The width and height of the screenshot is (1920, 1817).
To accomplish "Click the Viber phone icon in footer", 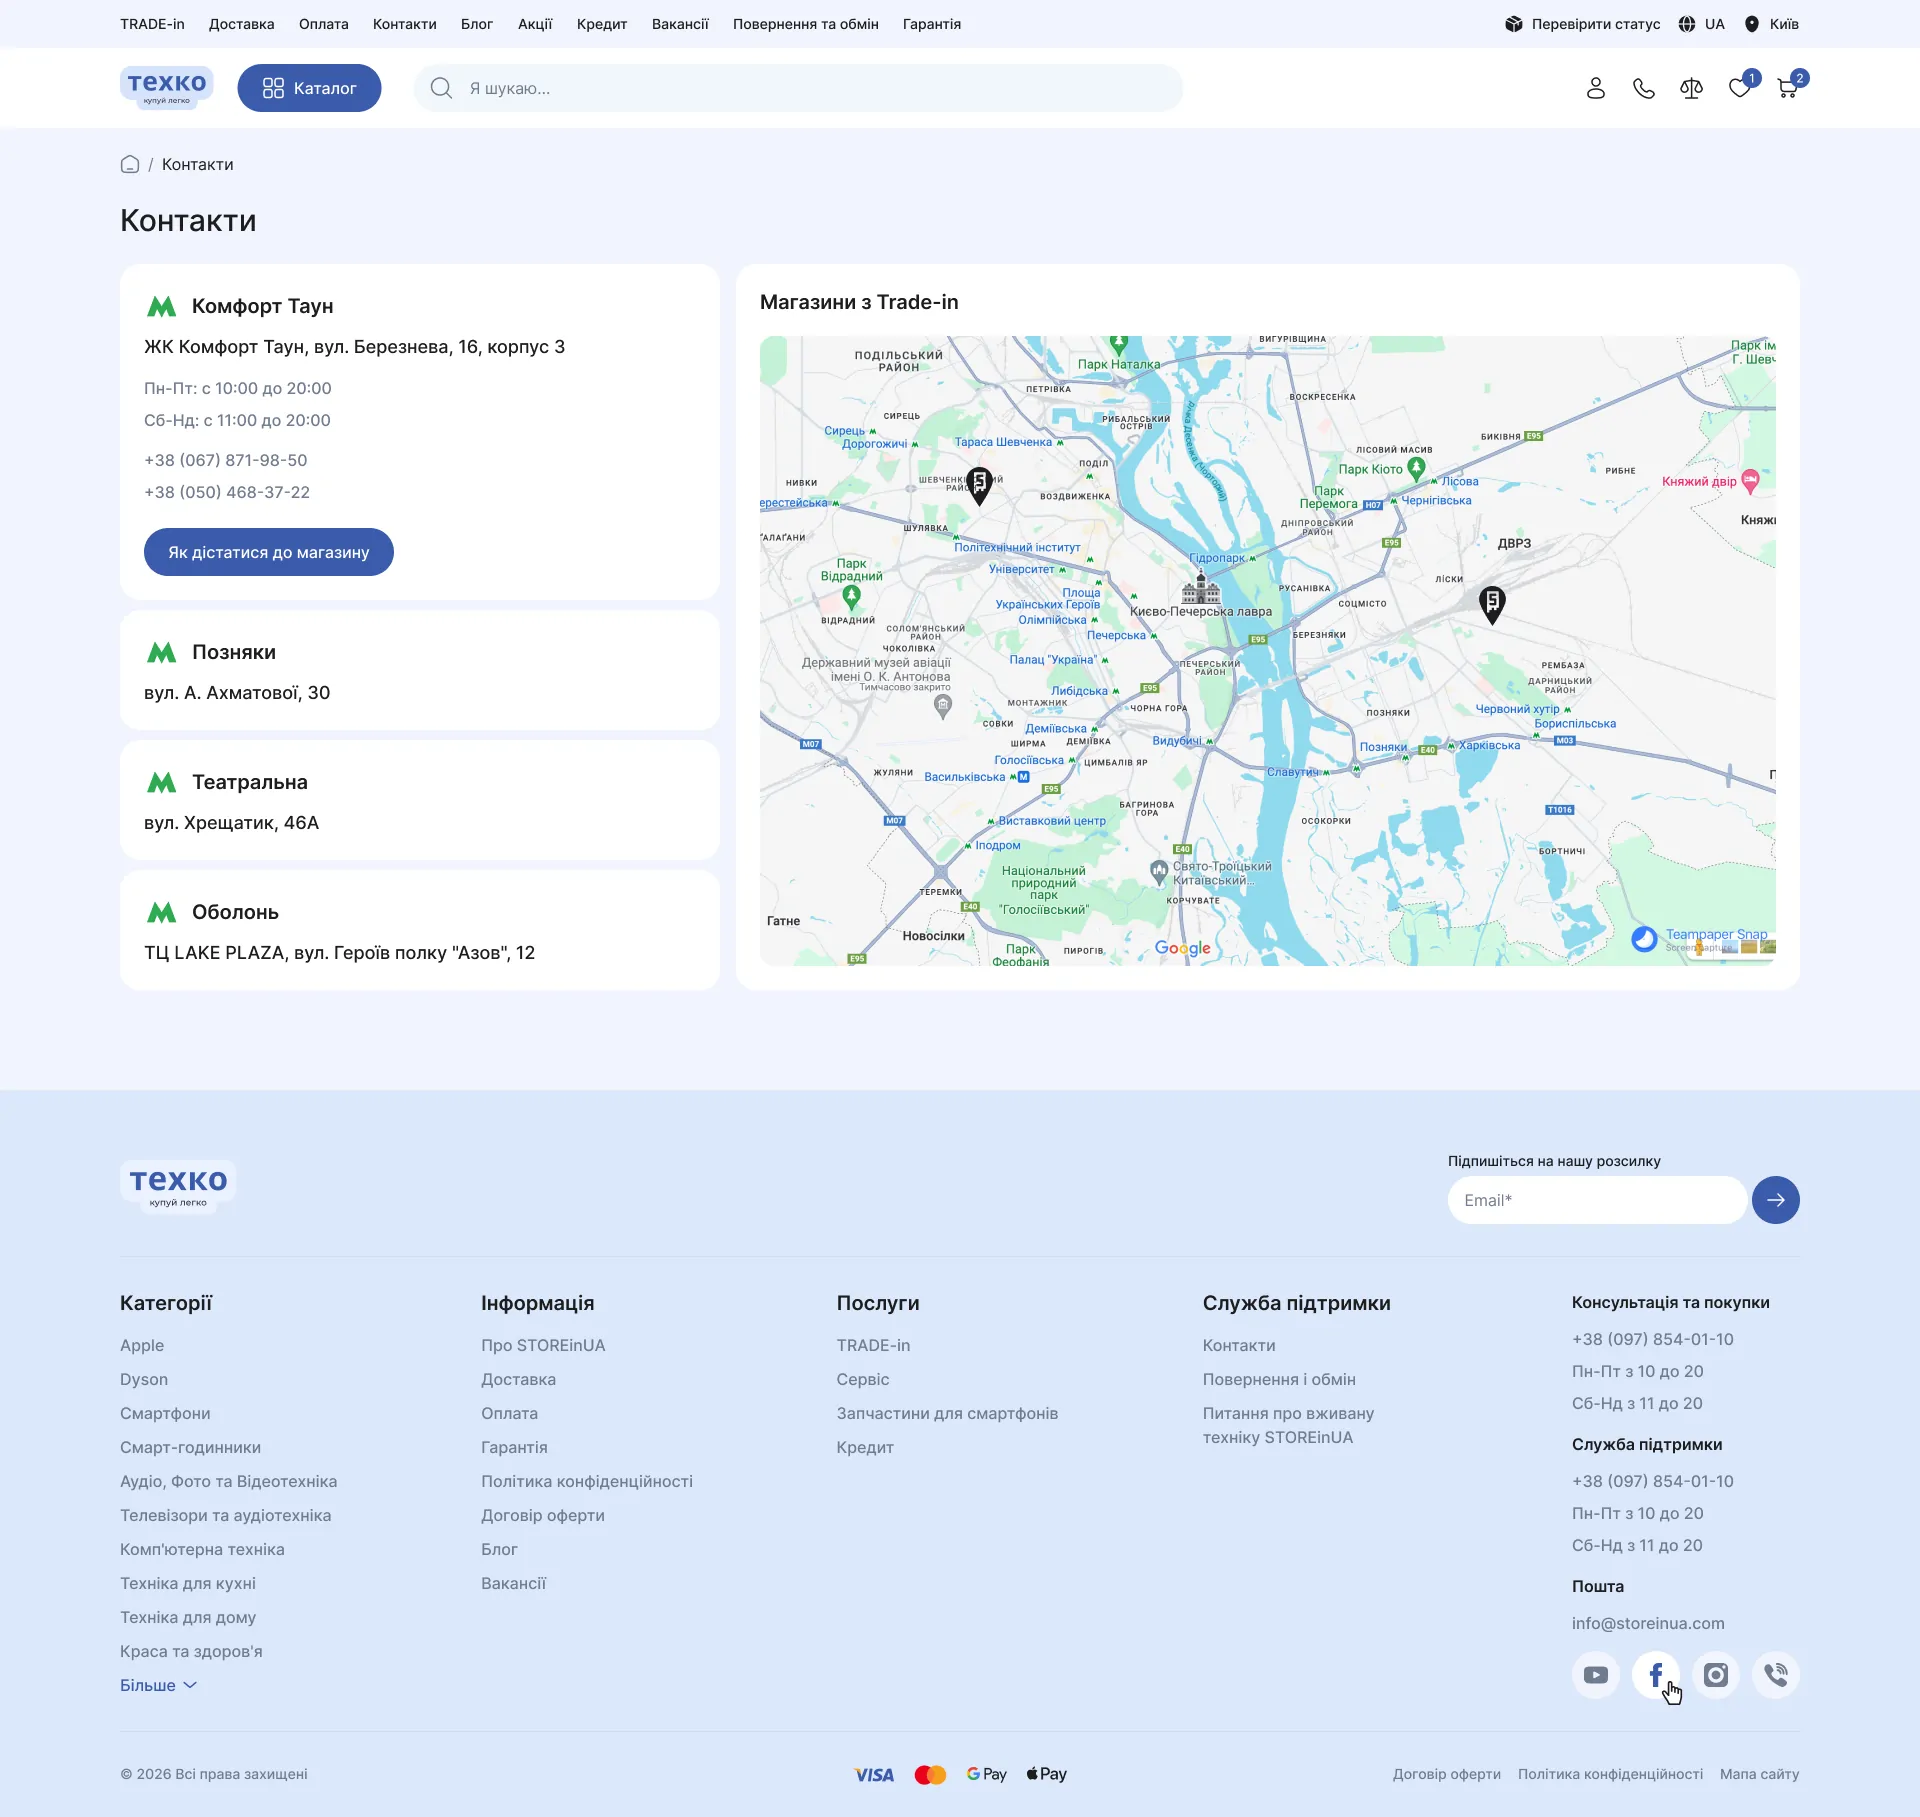I will point(1776,1675).
